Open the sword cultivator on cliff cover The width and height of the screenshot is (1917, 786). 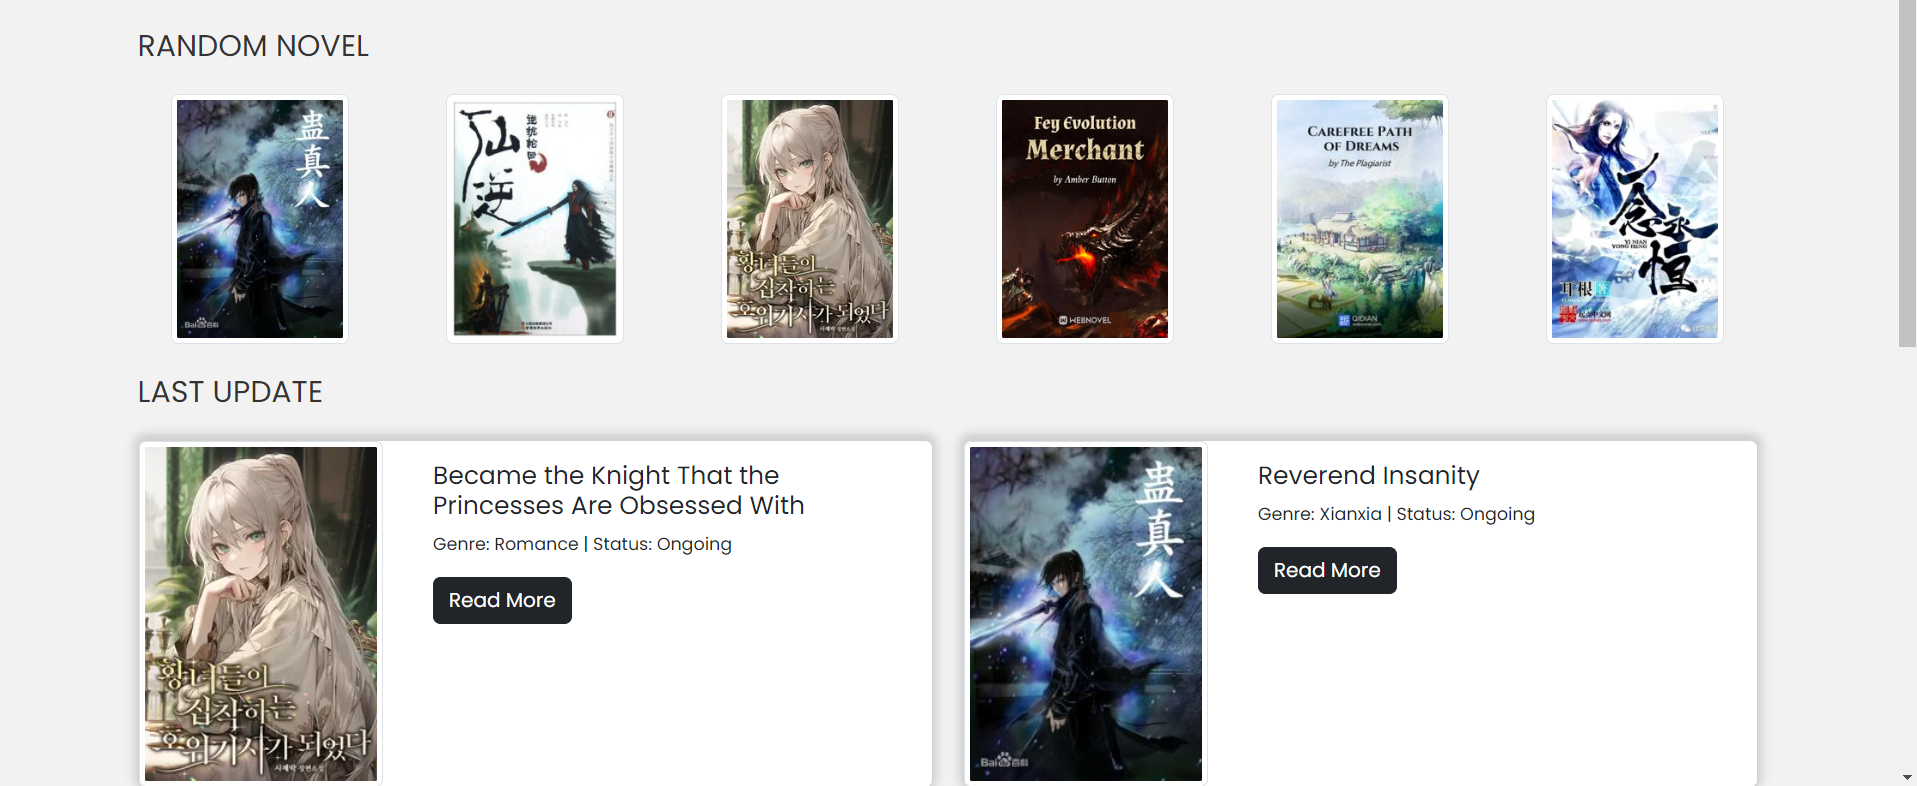point(535,219)
